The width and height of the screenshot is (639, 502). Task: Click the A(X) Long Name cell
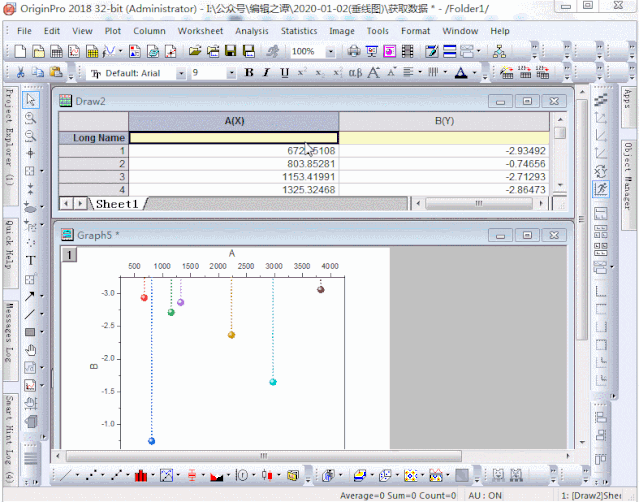click(x=234, y=138)
